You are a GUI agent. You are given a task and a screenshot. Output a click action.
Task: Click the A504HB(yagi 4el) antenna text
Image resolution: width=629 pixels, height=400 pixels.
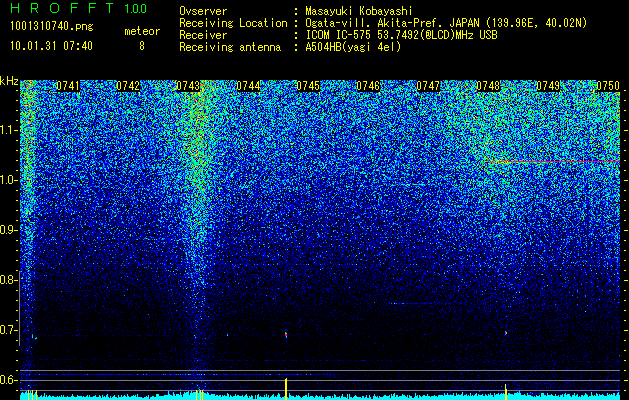(x=353, y=47)
